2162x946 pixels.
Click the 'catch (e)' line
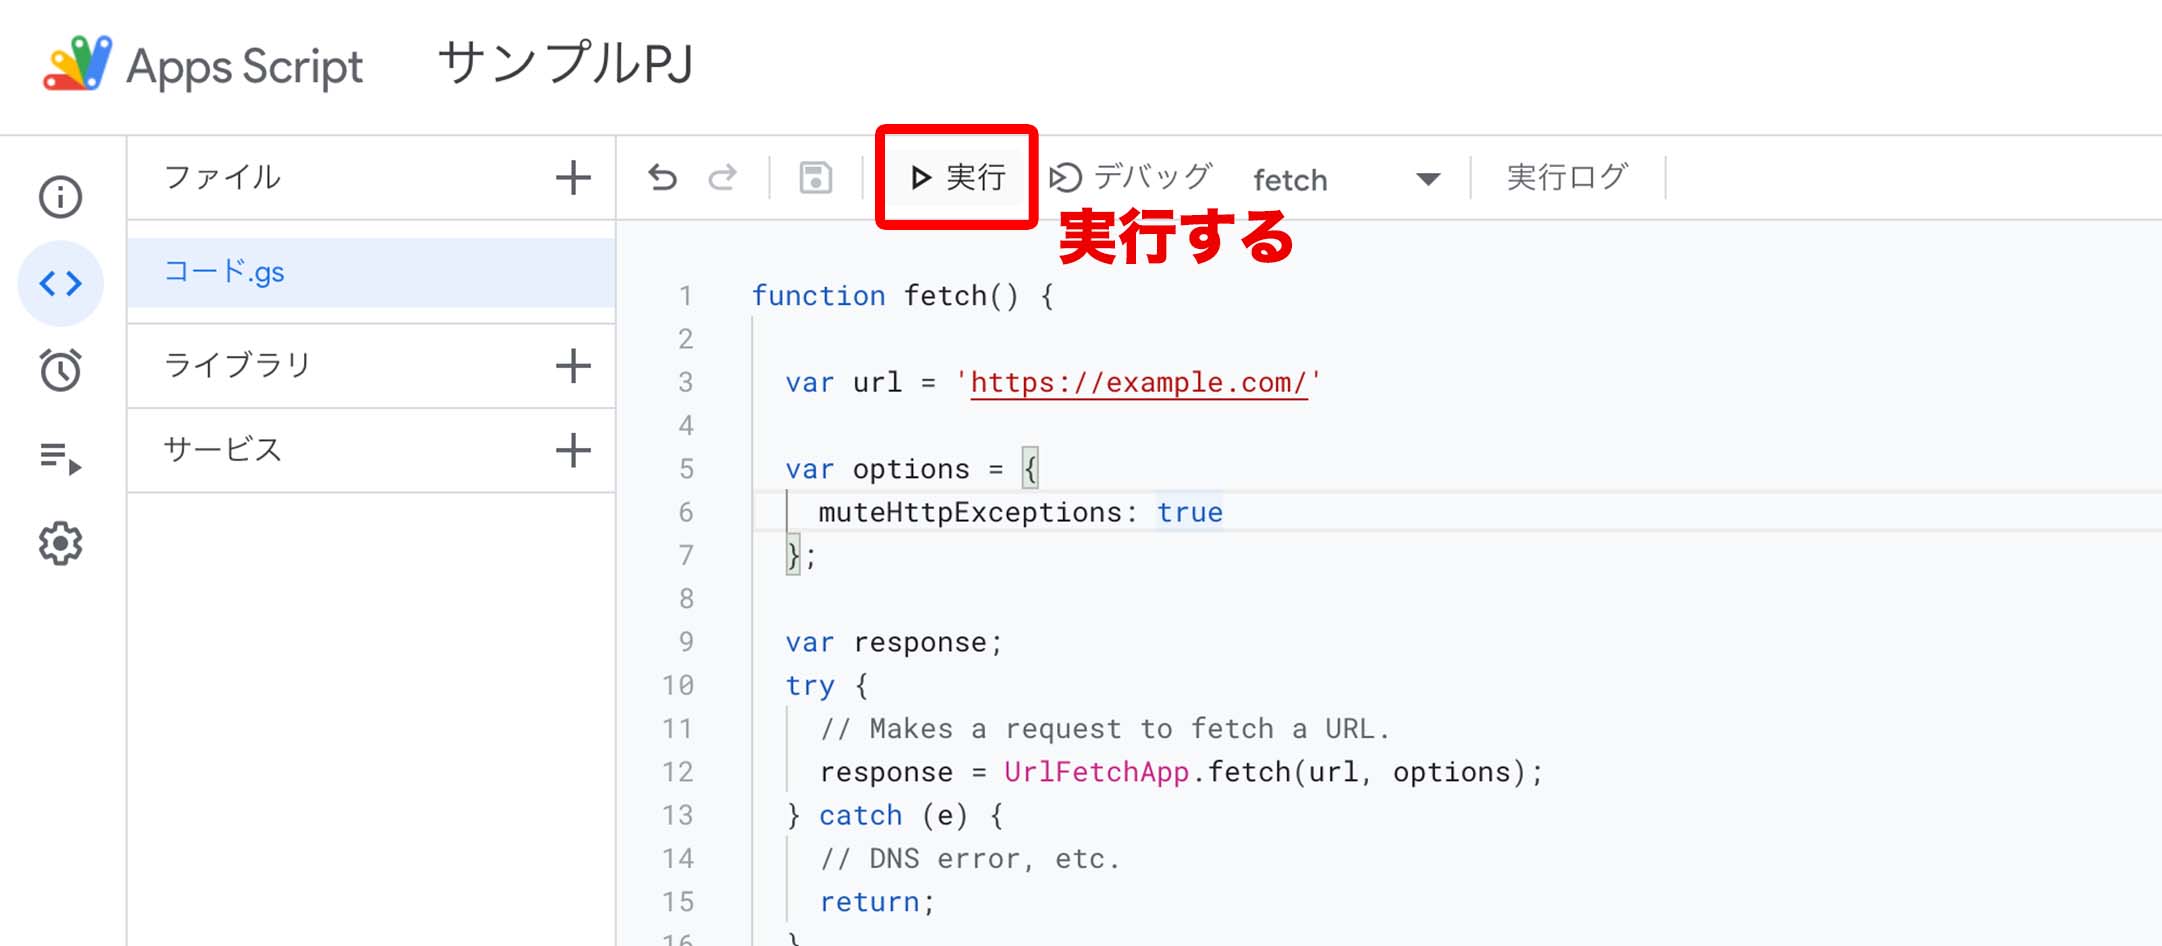point(895,816)
